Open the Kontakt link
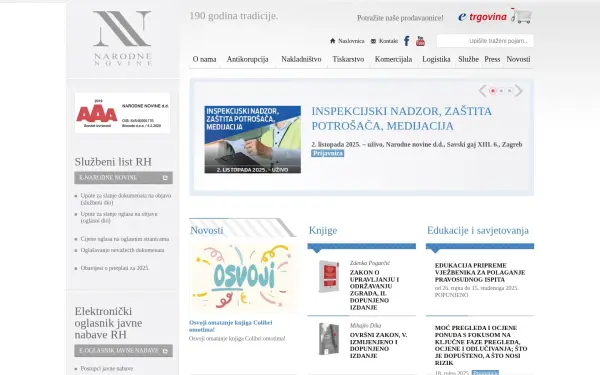The width and height of the screenshot is (600, 375). [384, 41]
